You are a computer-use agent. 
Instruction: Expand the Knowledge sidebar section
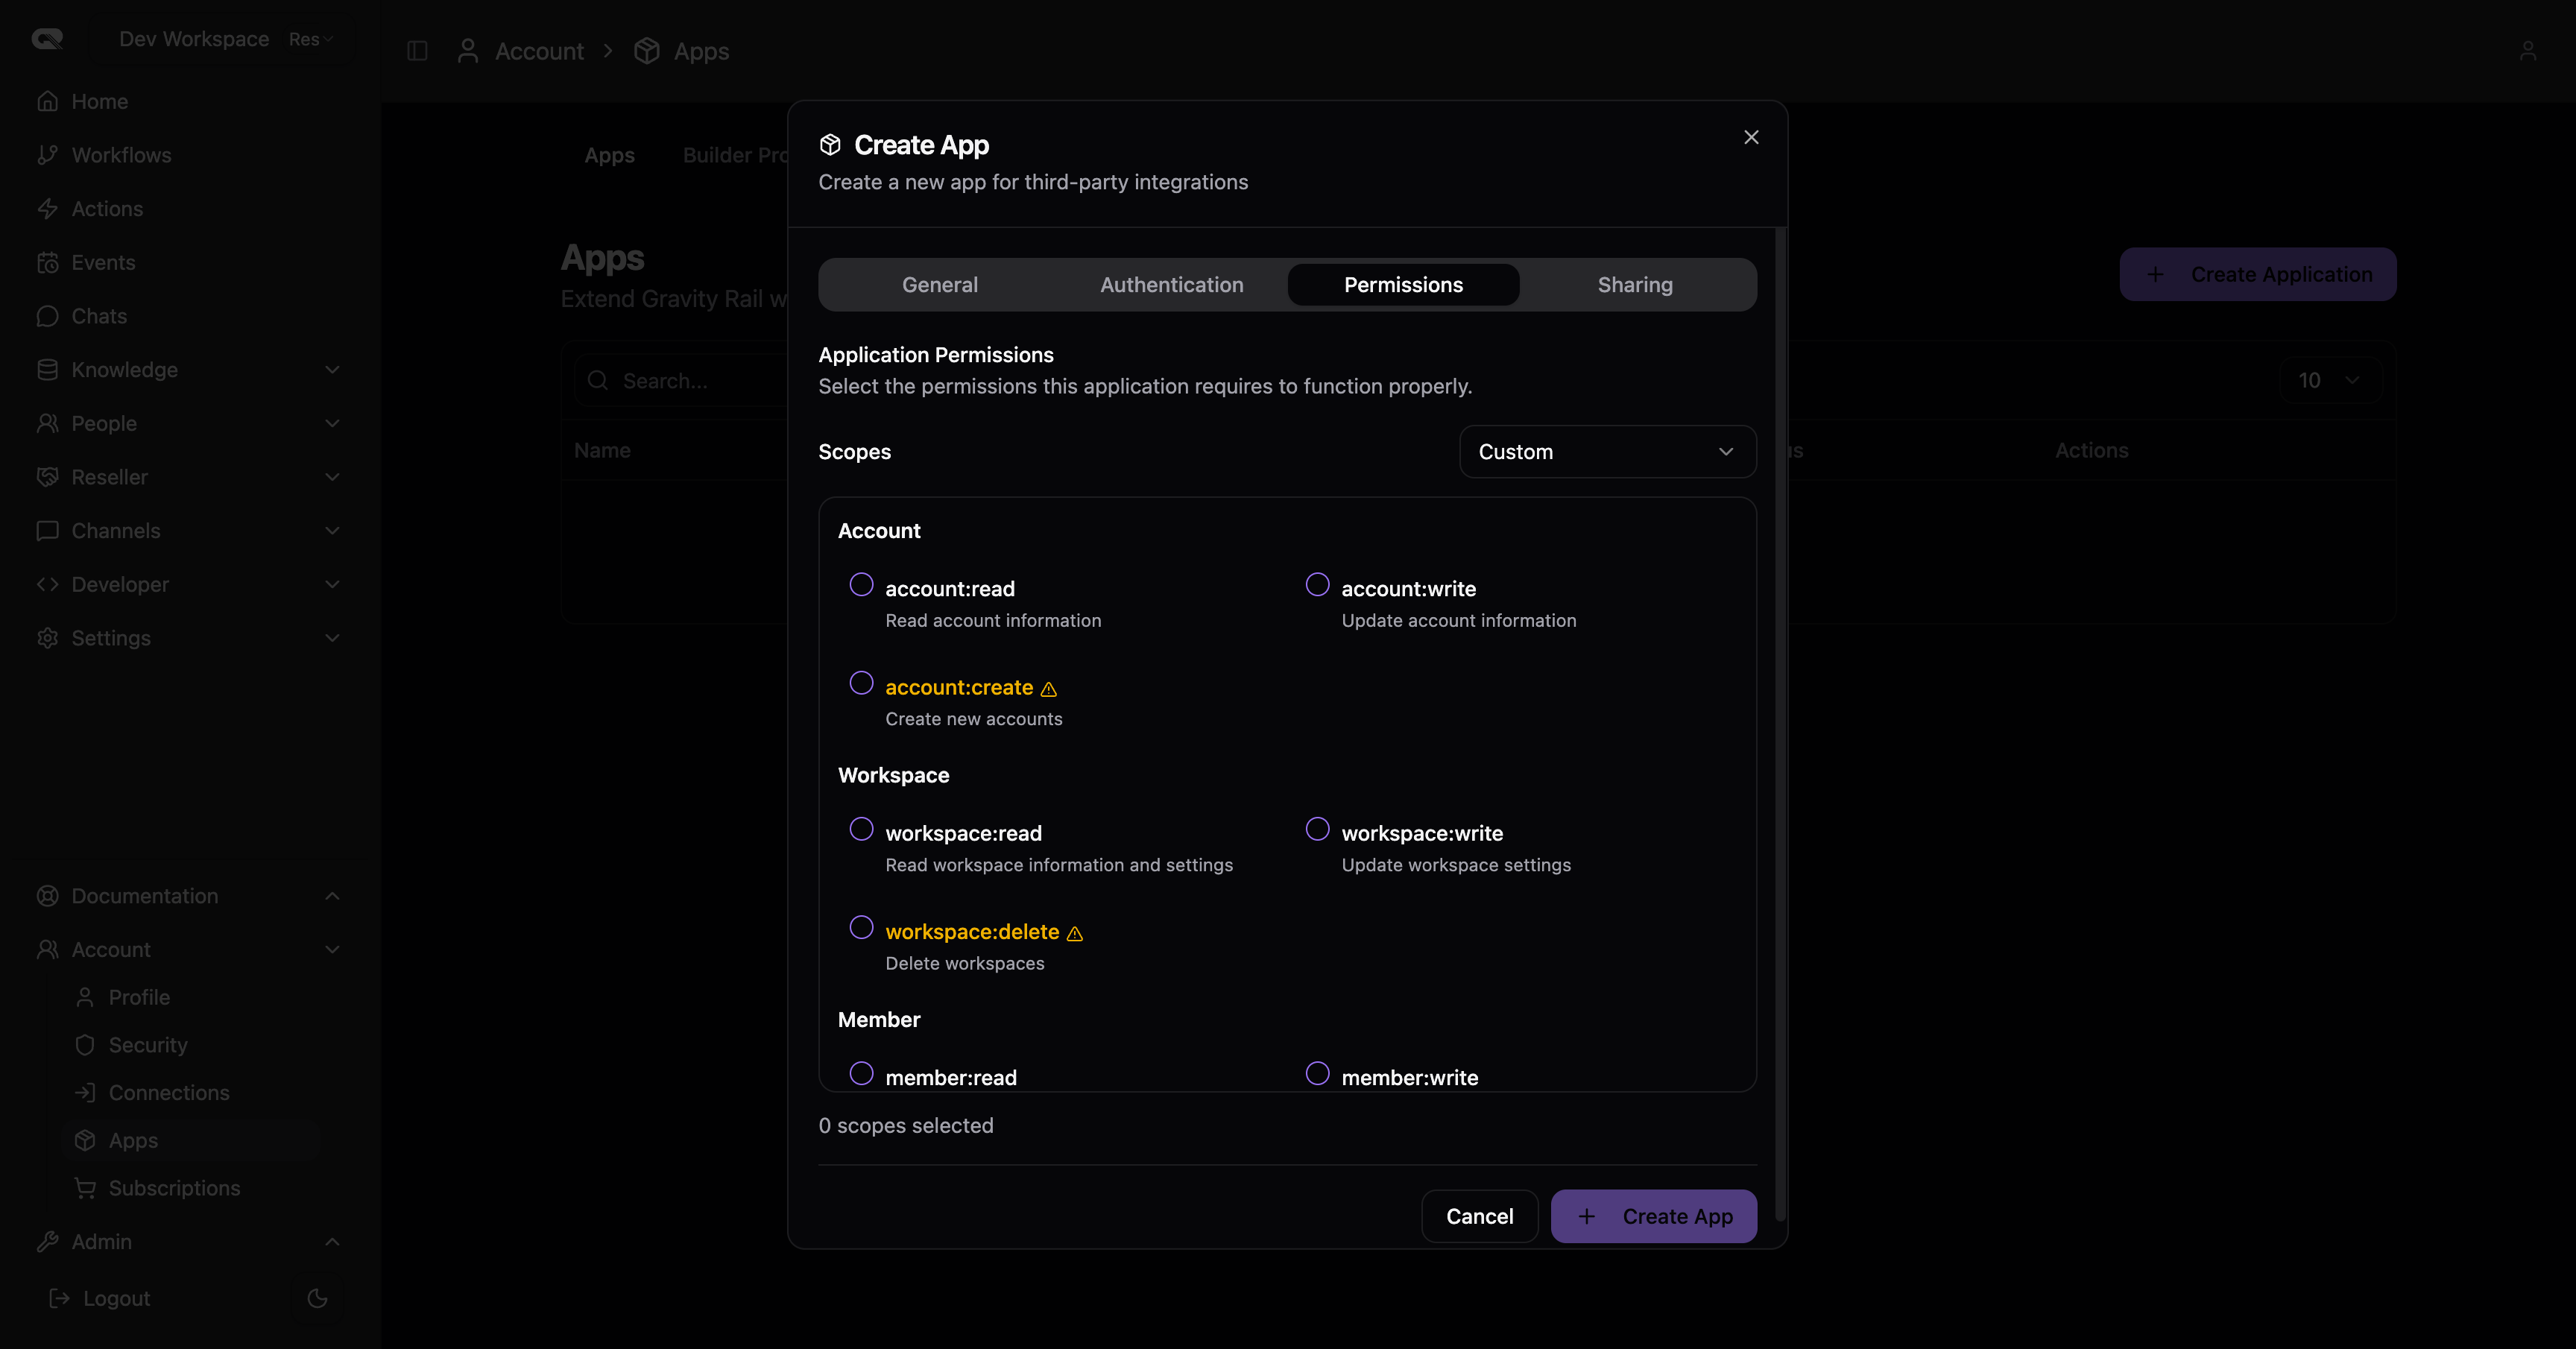pos(332,370)
